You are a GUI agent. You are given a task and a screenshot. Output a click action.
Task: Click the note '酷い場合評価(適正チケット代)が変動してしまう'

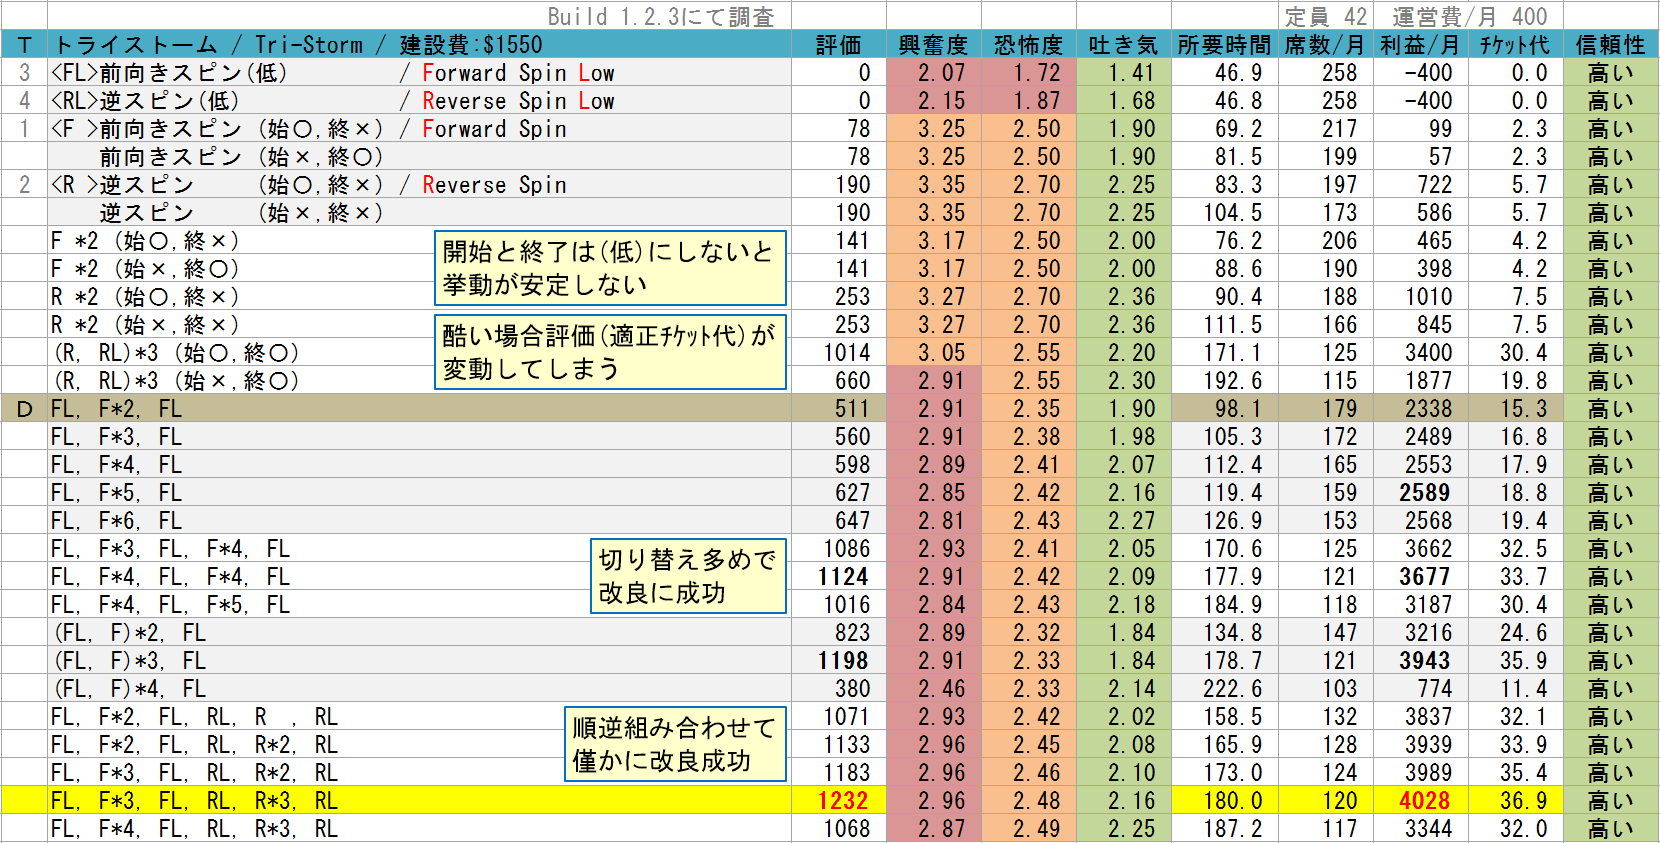610,352
